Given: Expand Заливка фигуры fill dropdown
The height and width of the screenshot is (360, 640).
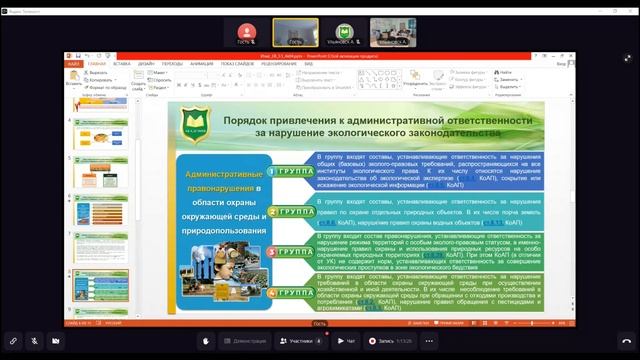Looking at the screenshot, I should pos(468,72).
